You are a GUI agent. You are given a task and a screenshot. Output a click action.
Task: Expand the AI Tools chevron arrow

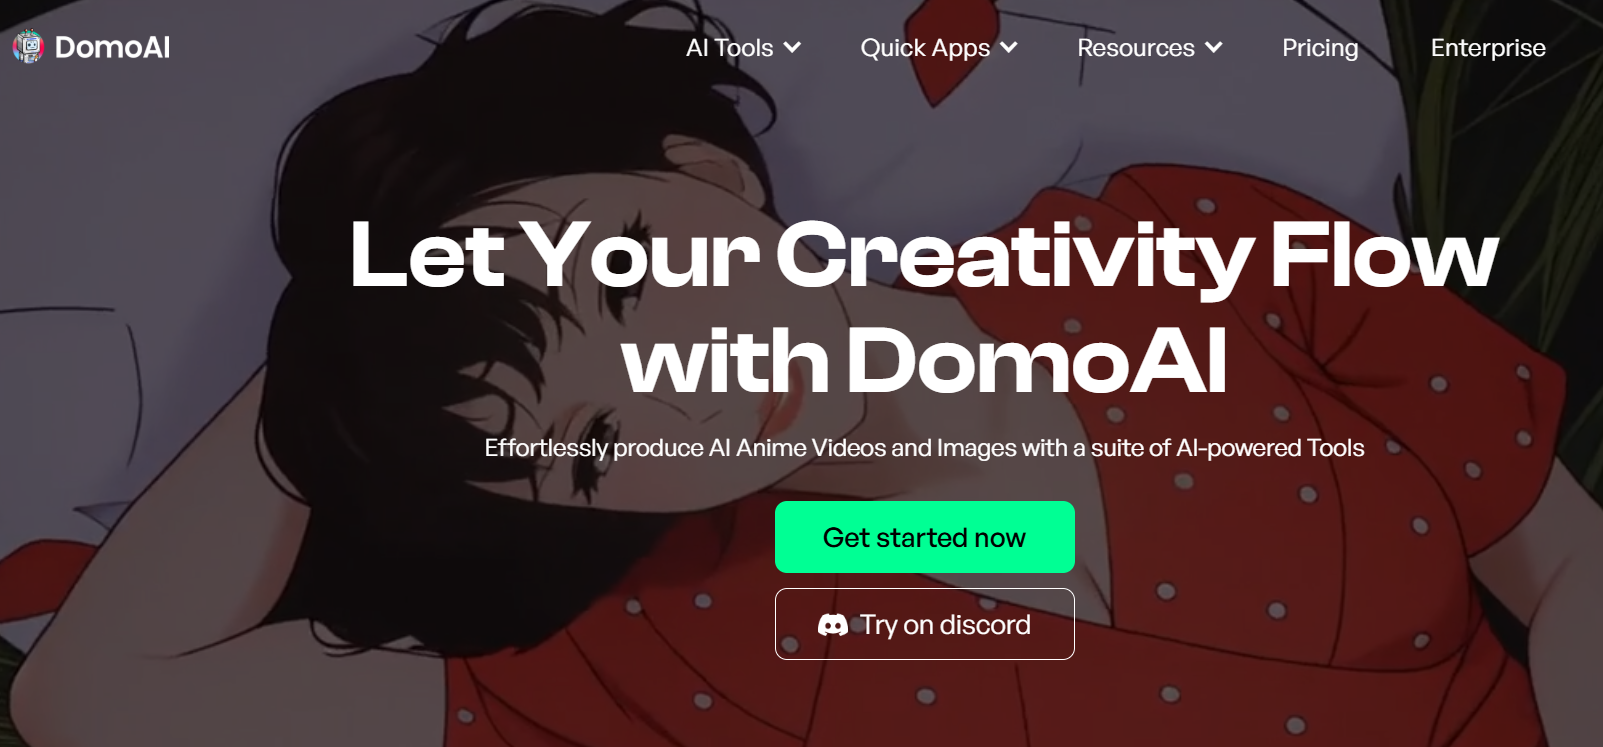coord(793,47)
